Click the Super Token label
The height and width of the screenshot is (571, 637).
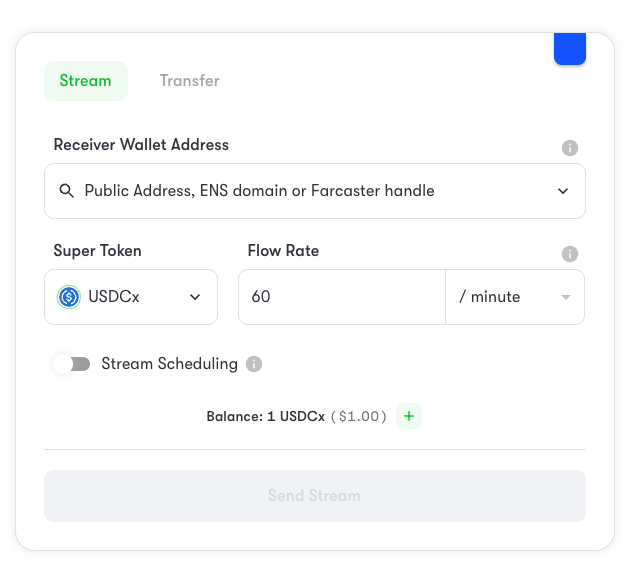(98, 250)
